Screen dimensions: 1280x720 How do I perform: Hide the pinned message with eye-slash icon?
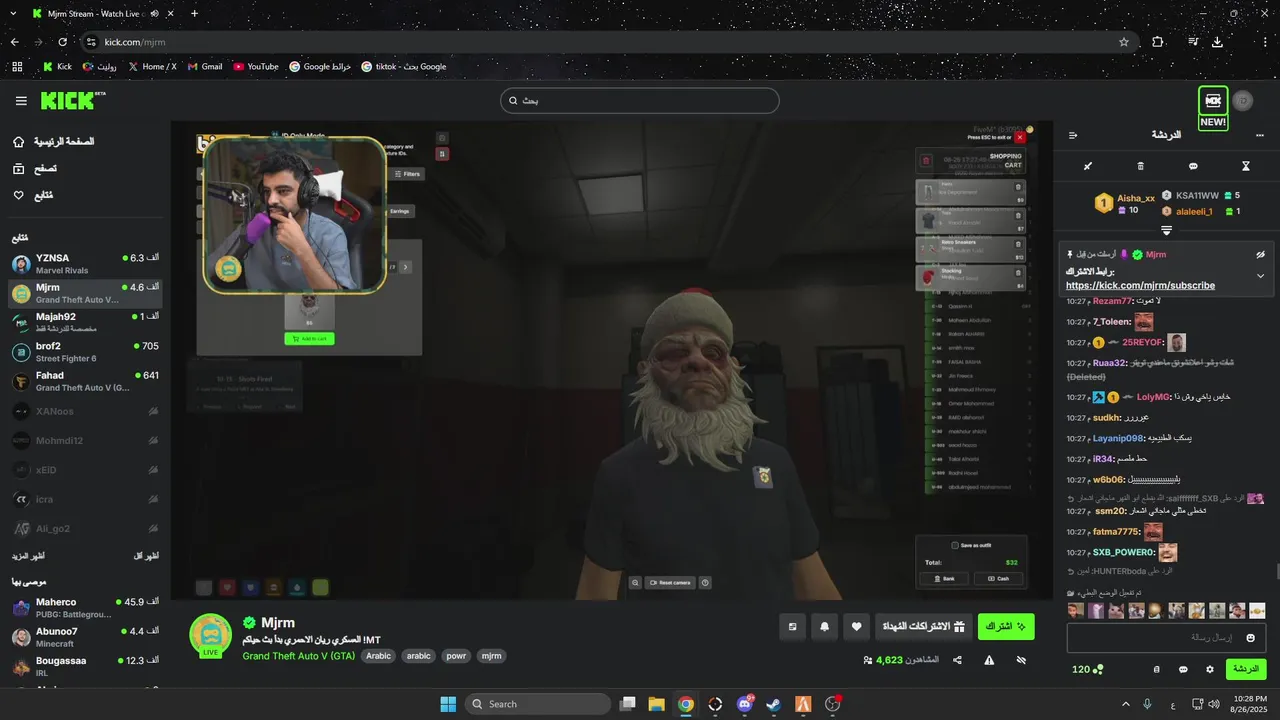tap(1260, 254)
